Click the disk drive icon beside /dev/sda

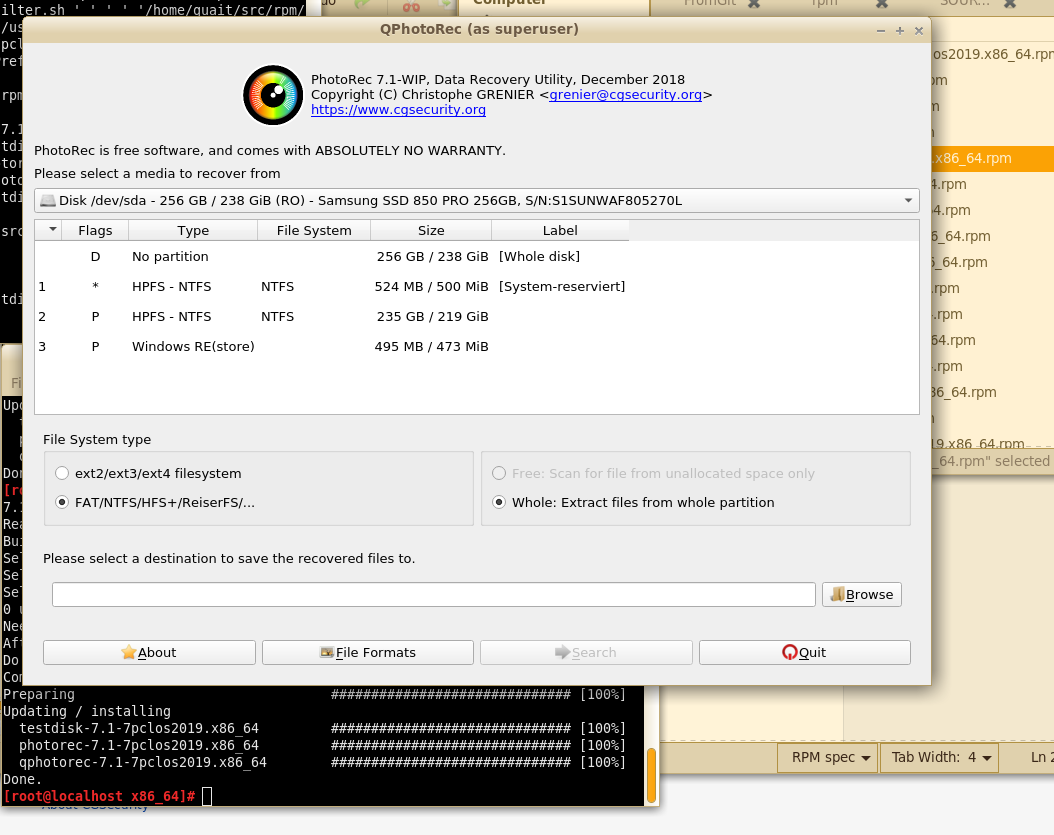48,200
